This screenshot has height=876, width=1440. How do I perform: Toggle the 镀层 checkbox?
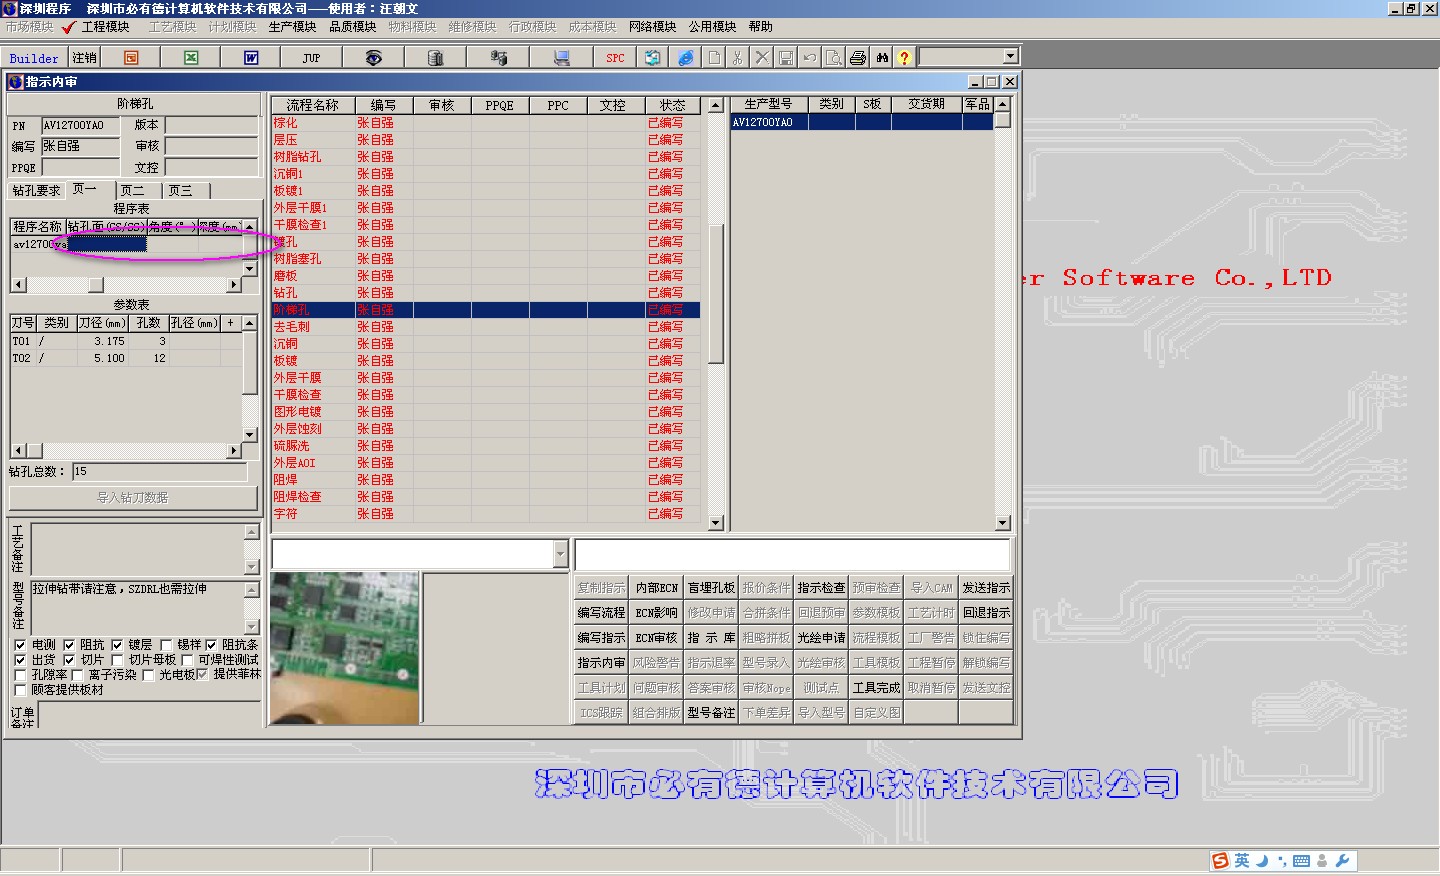click(117, 645)
